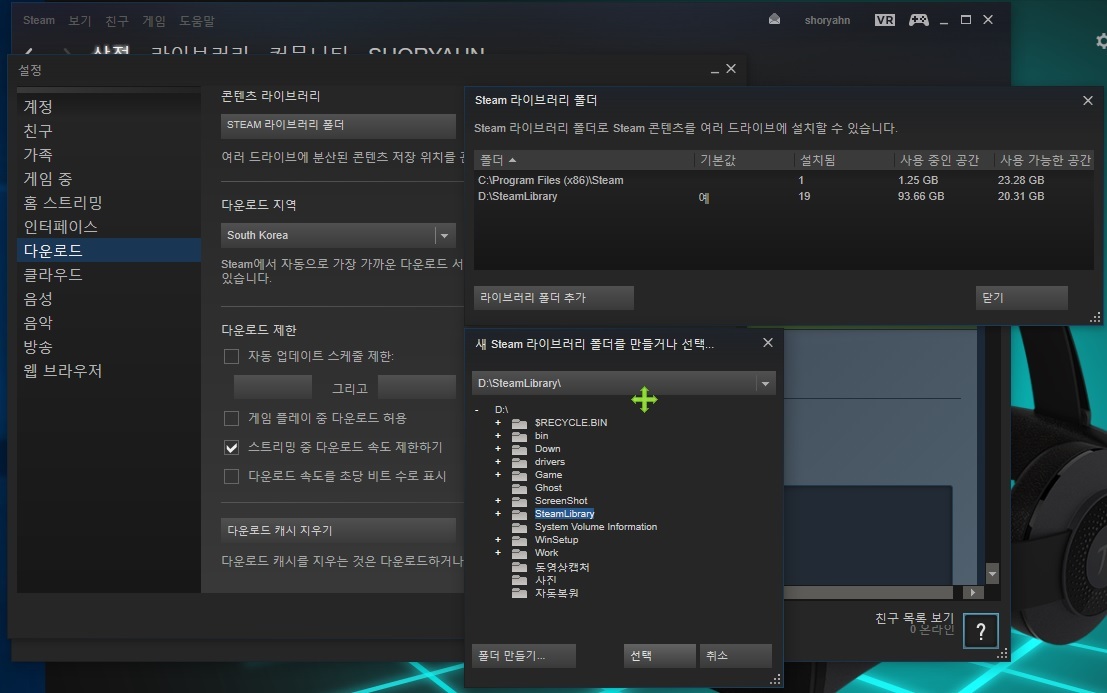Click the 친구 목록 보기 link

click(914, 618)
